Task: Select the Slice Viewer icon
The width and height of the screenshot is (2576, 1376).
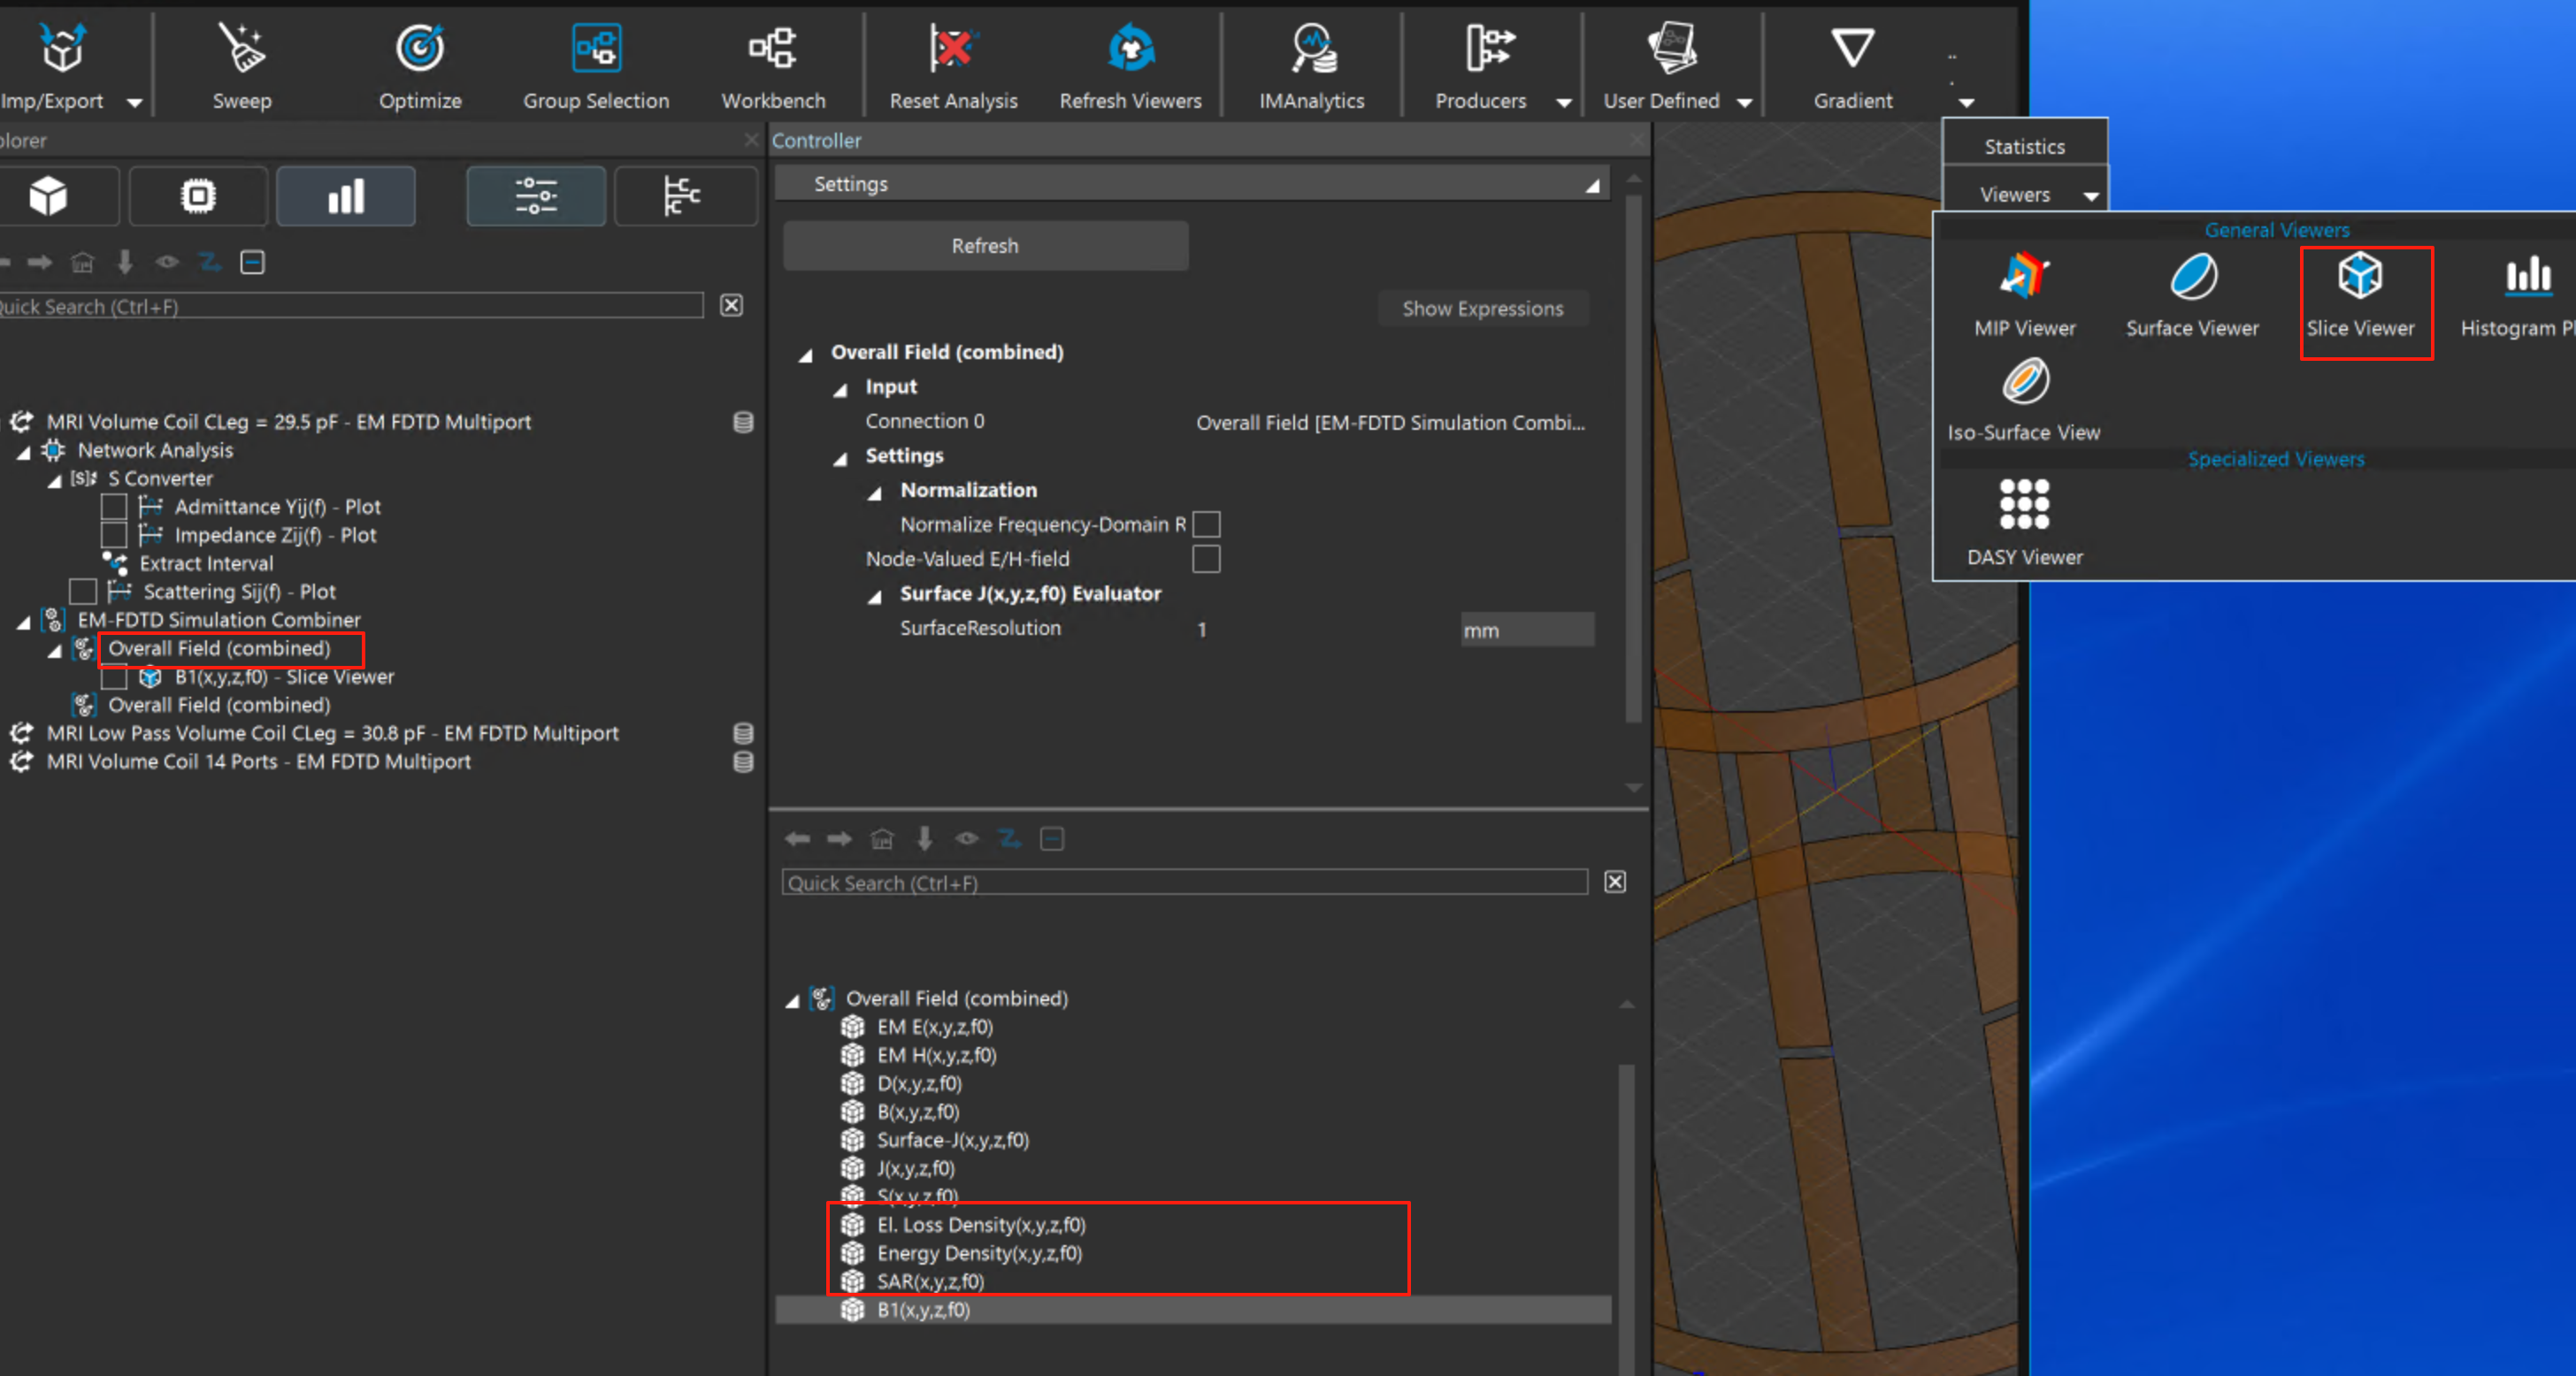Action: pyautogui.click(x=2360, y=277)
